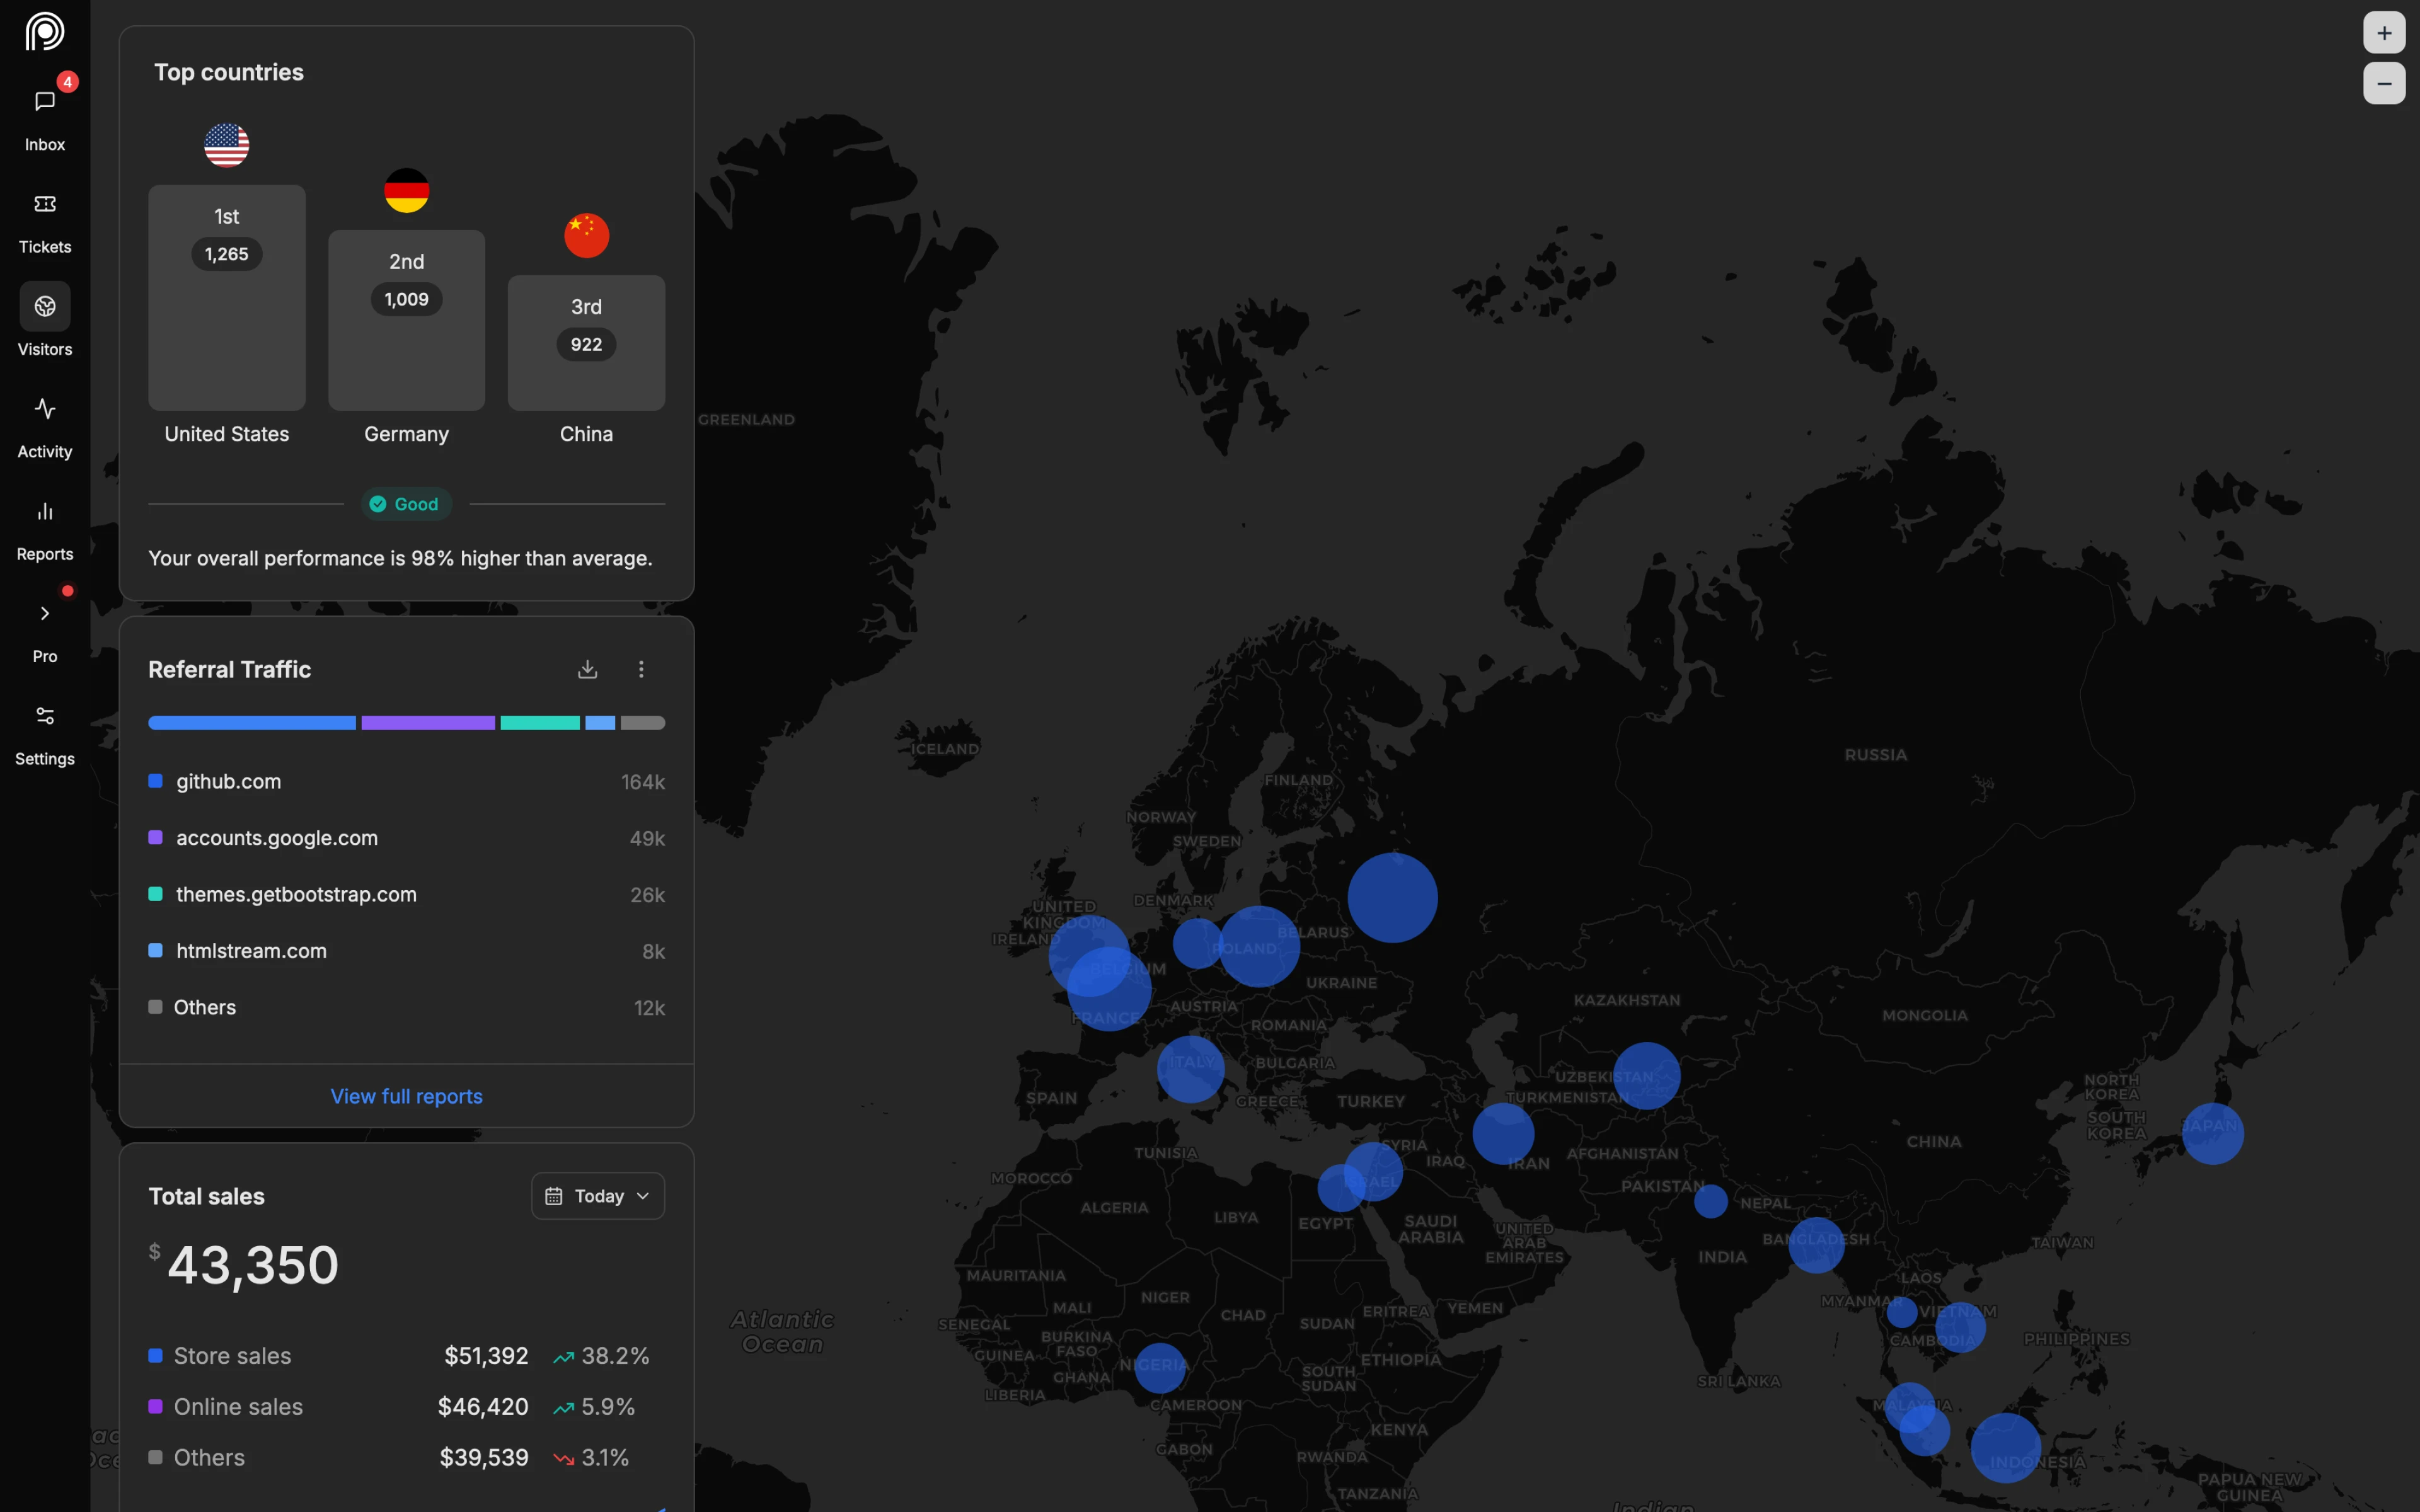Select the github.com referral entry
The image size is (2420, 1512).
click(228, 781)
